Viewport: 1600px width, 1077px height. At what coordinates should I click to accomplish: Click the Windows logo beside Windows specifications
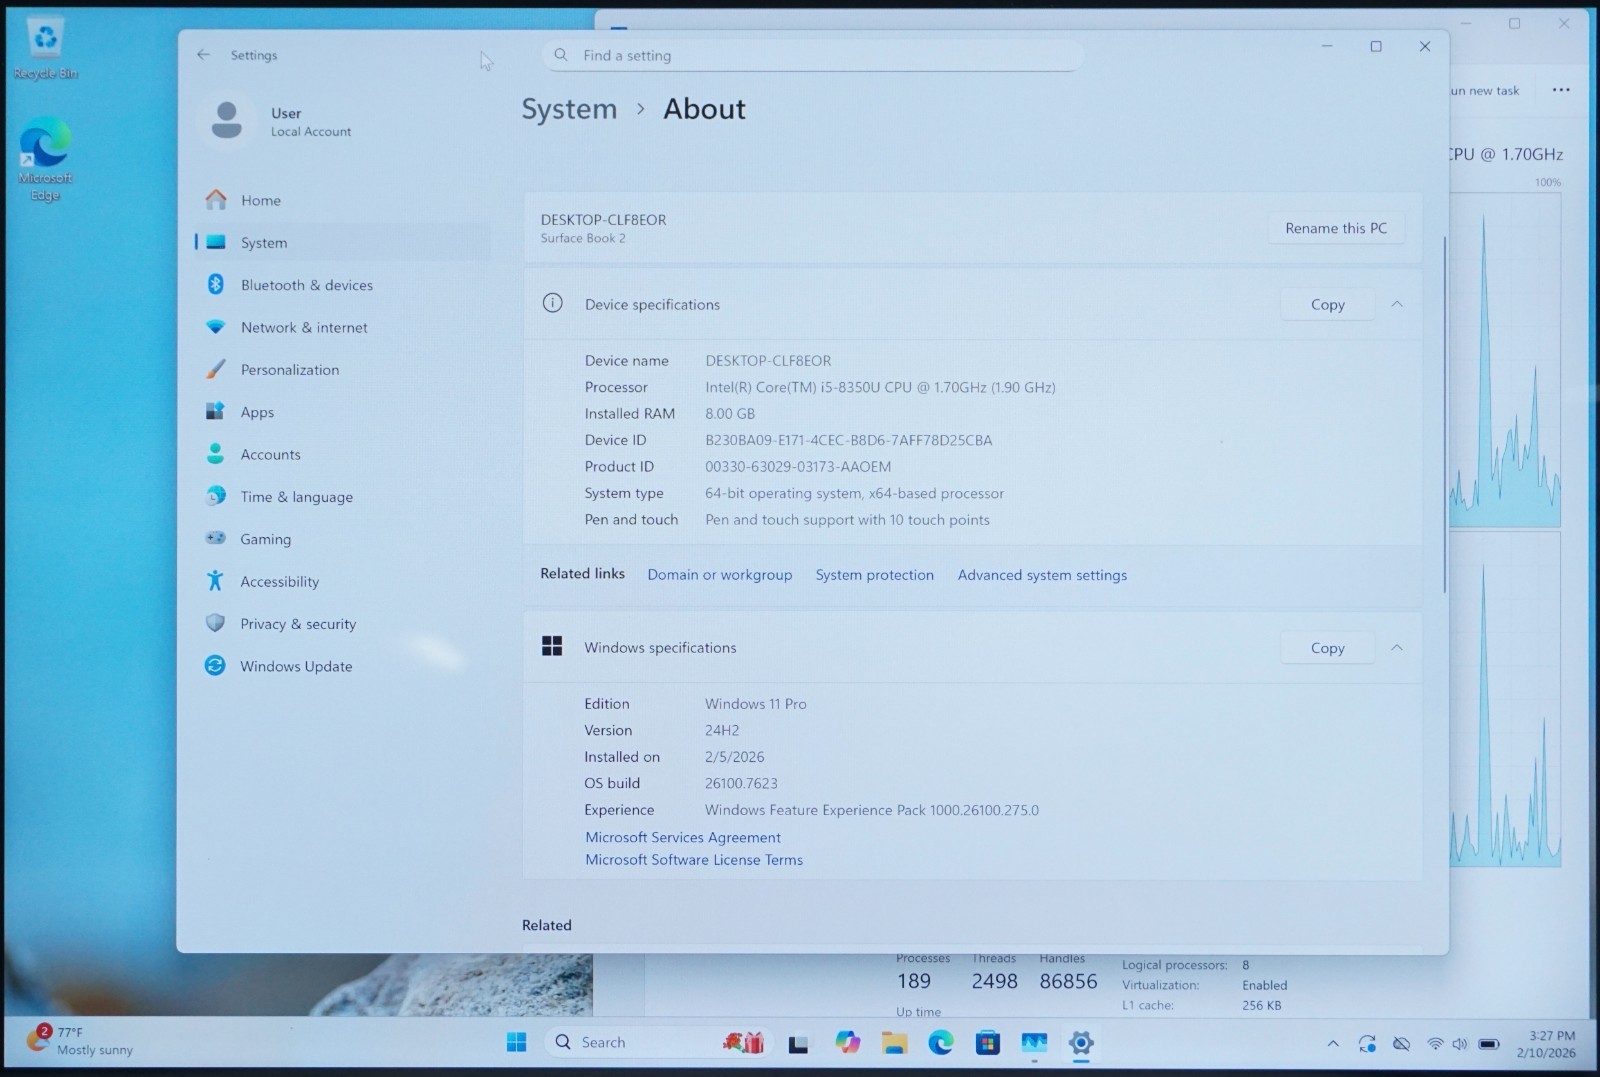point(552,646)
